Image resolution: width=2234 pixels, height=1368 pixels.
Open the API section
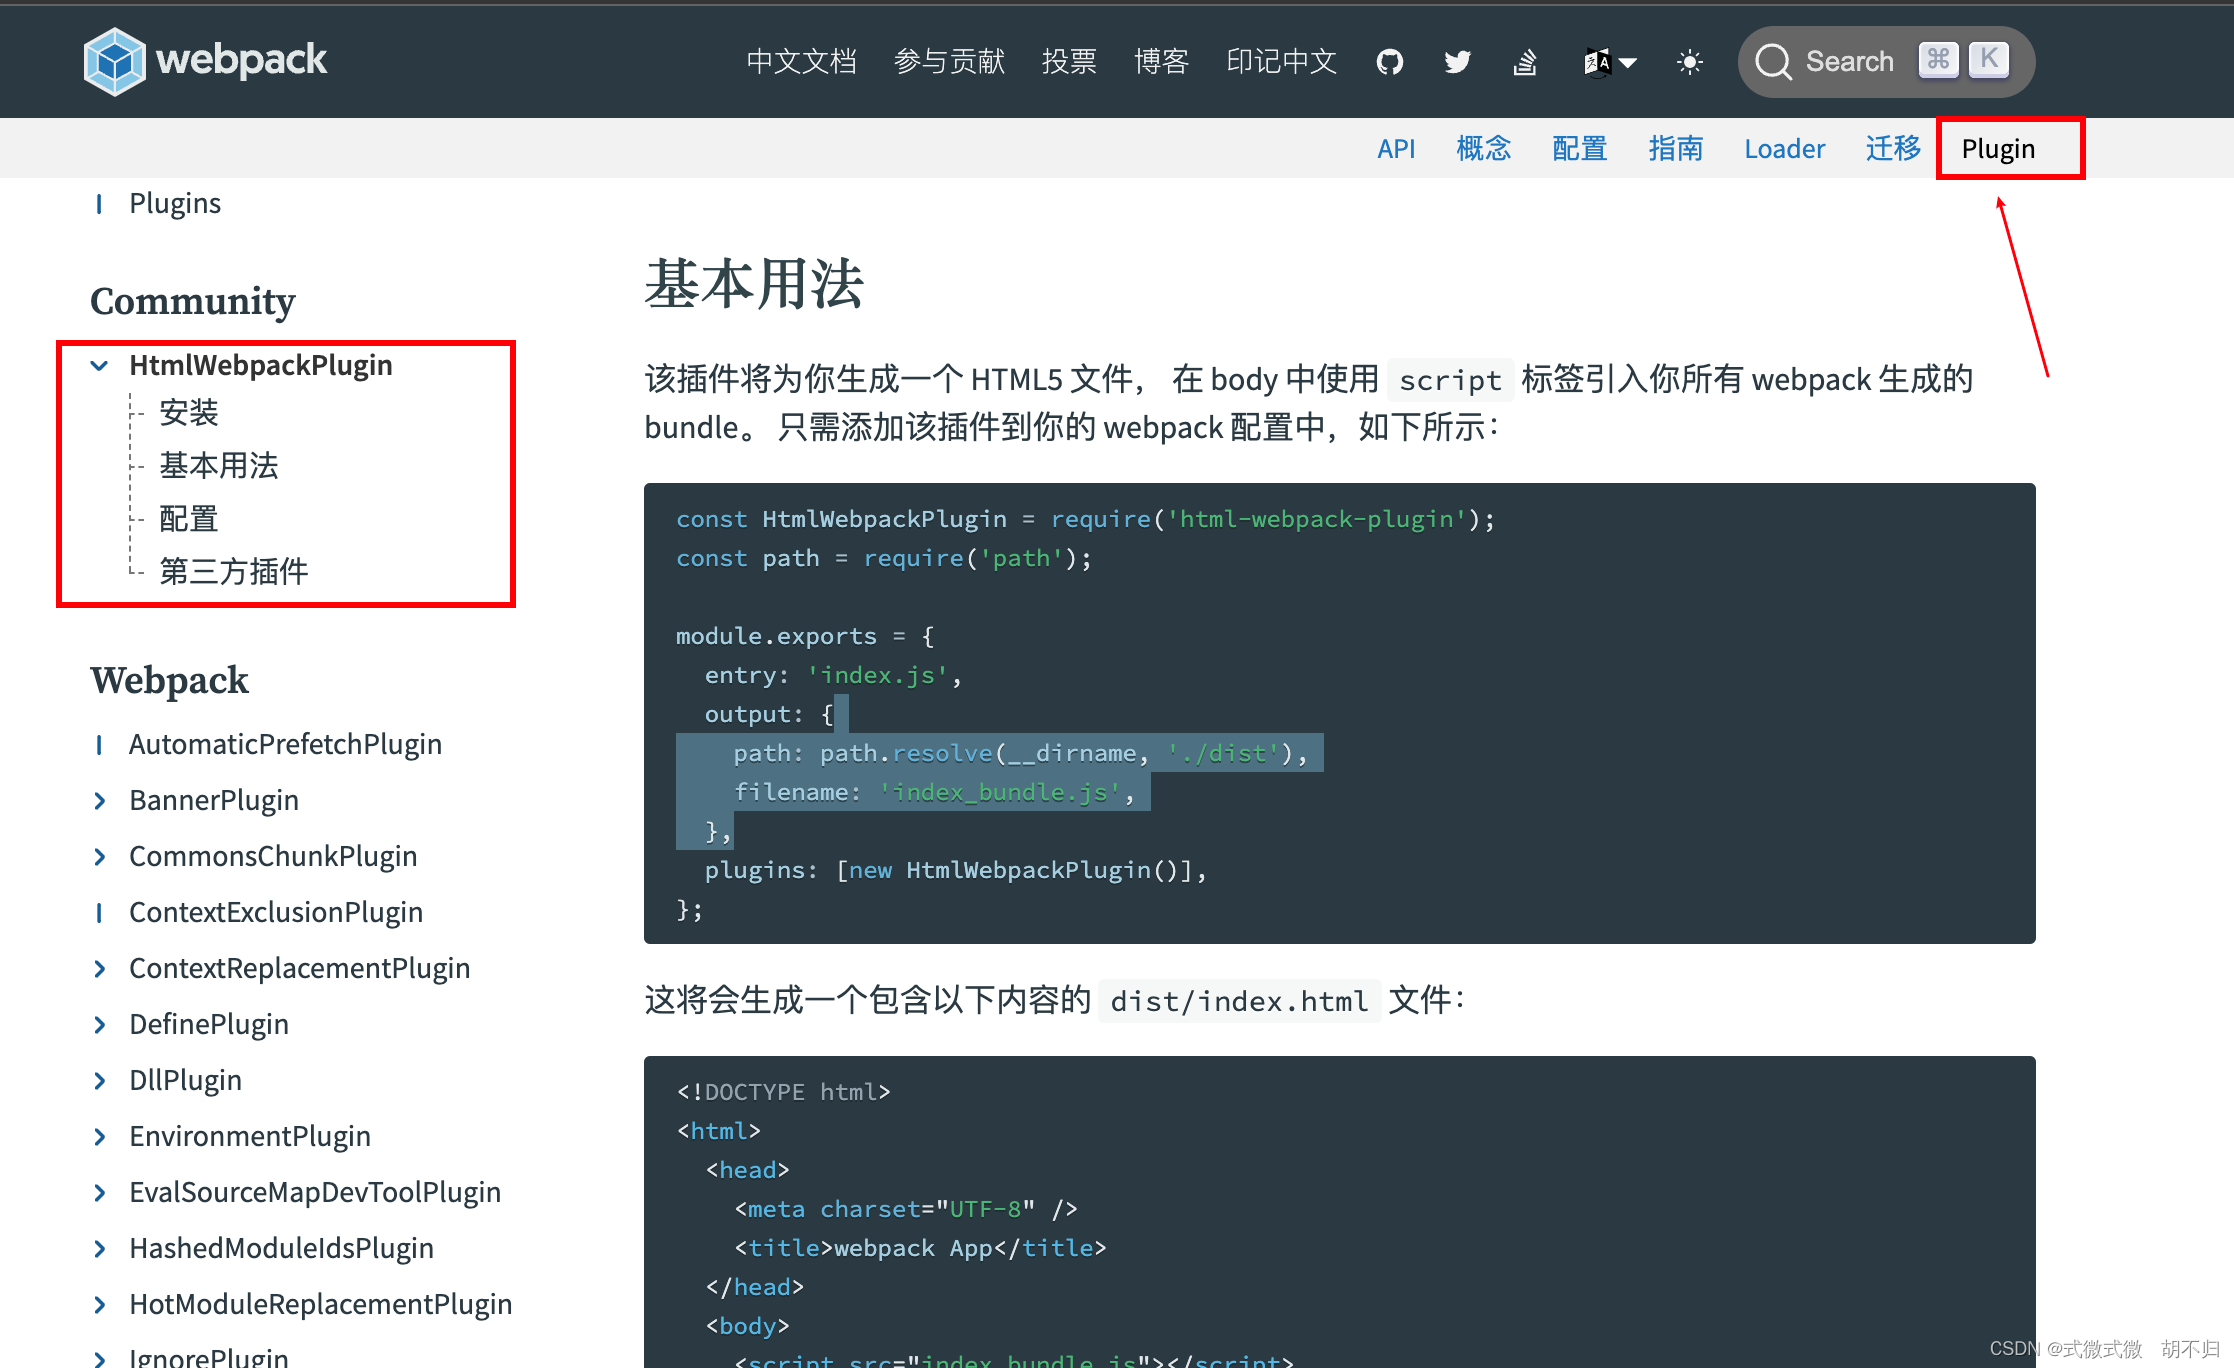click(1397, 148)
